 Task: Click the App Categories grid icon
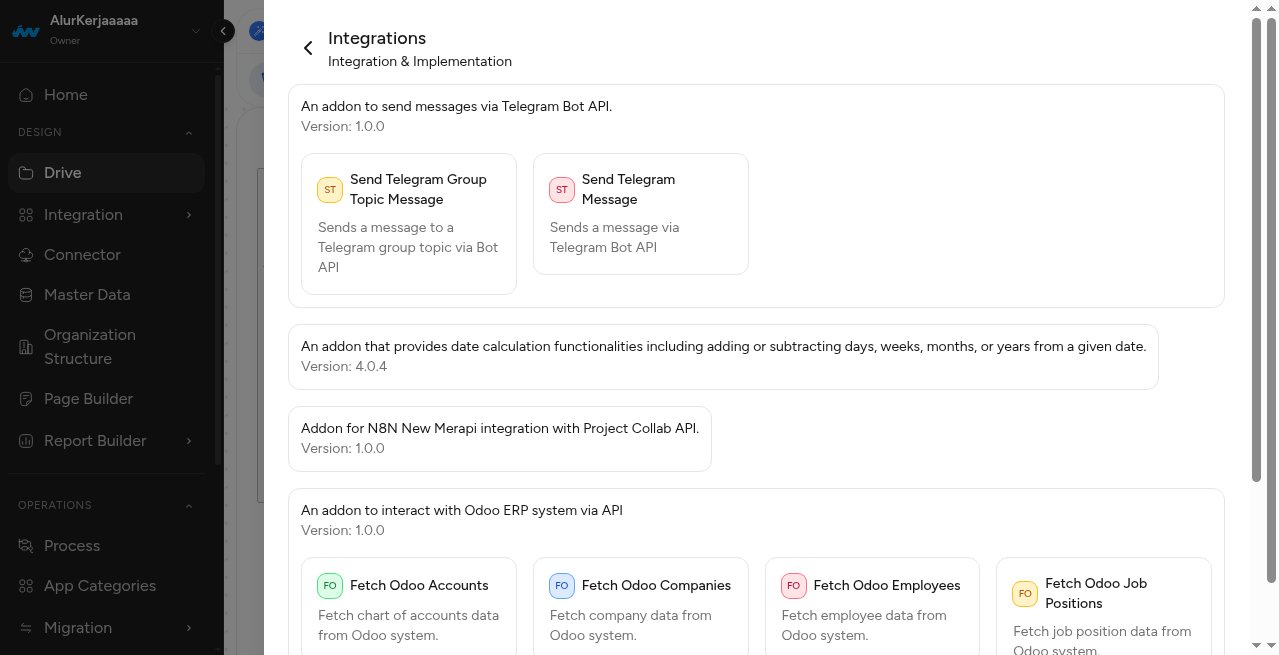point(26,586)
